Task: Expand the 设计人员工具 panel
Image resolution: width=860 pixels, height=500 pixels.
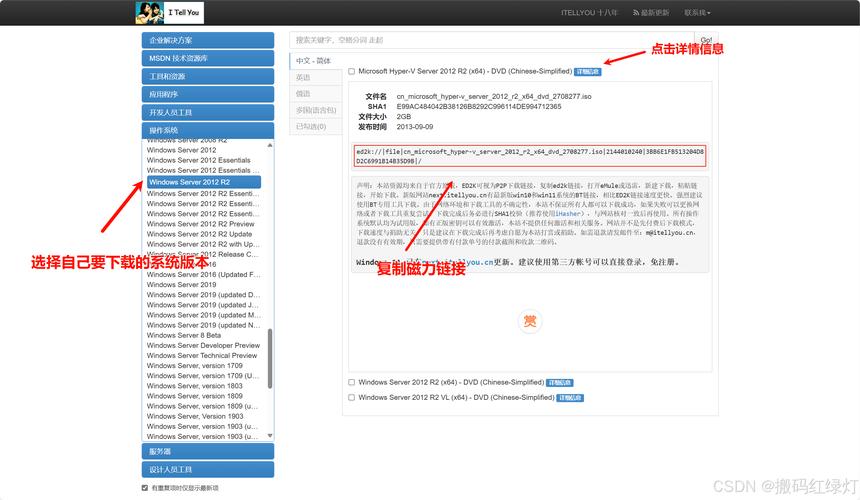Action: click(x=208, y=469)
